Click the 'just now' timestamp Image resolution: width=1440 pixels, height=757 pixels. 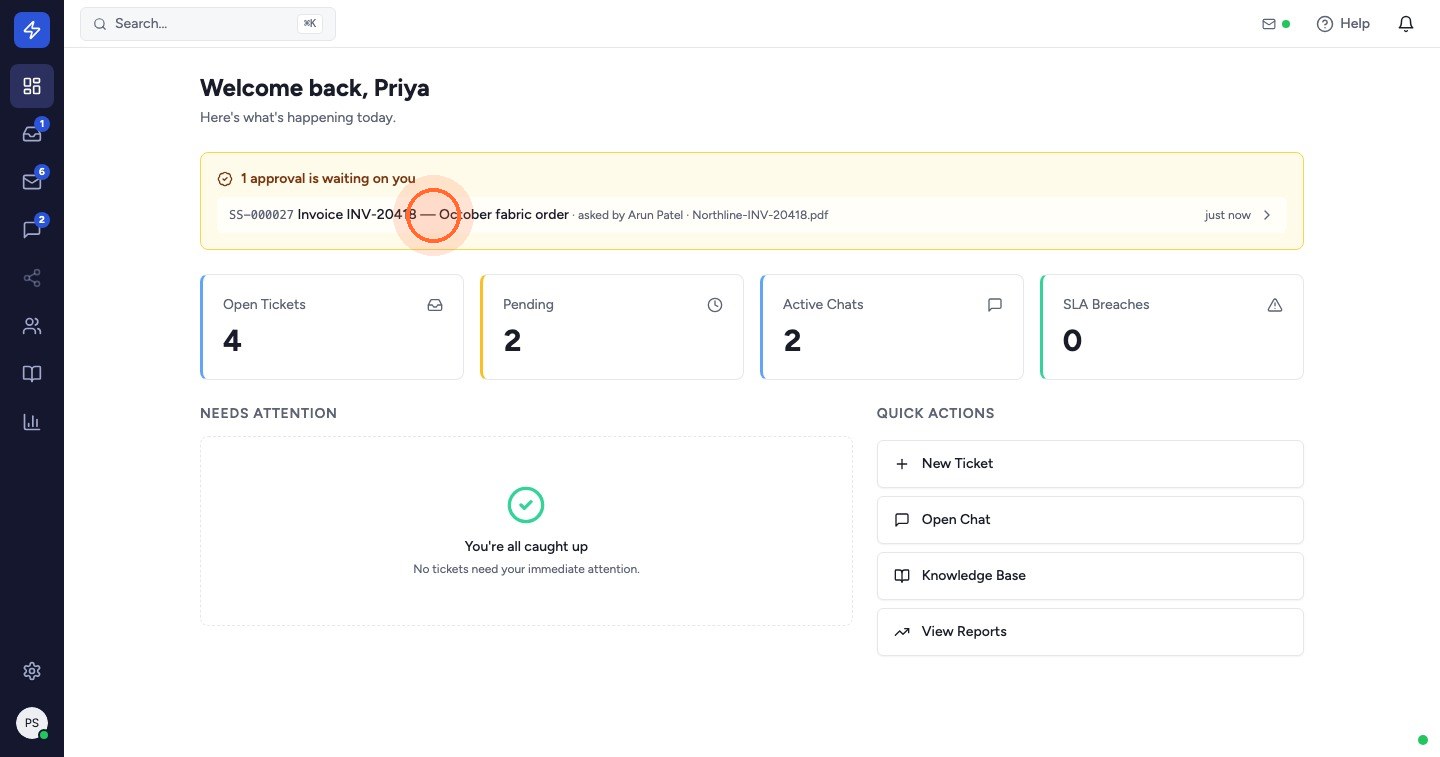[x=1228, y=215]
